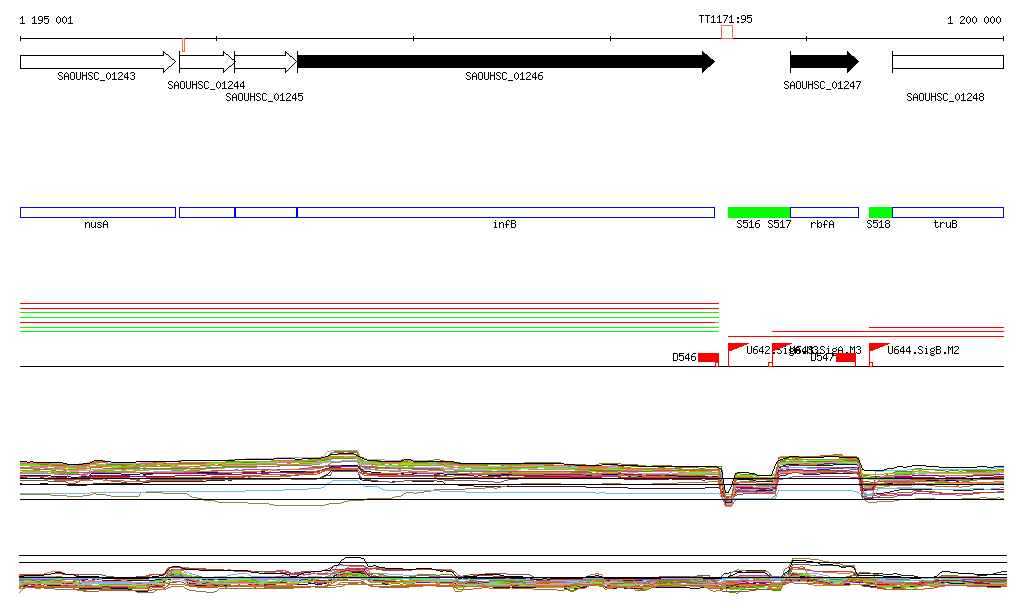Screen dimensions: 1024x611
Task: Select the red D547 terminator block
Action: 845,357
